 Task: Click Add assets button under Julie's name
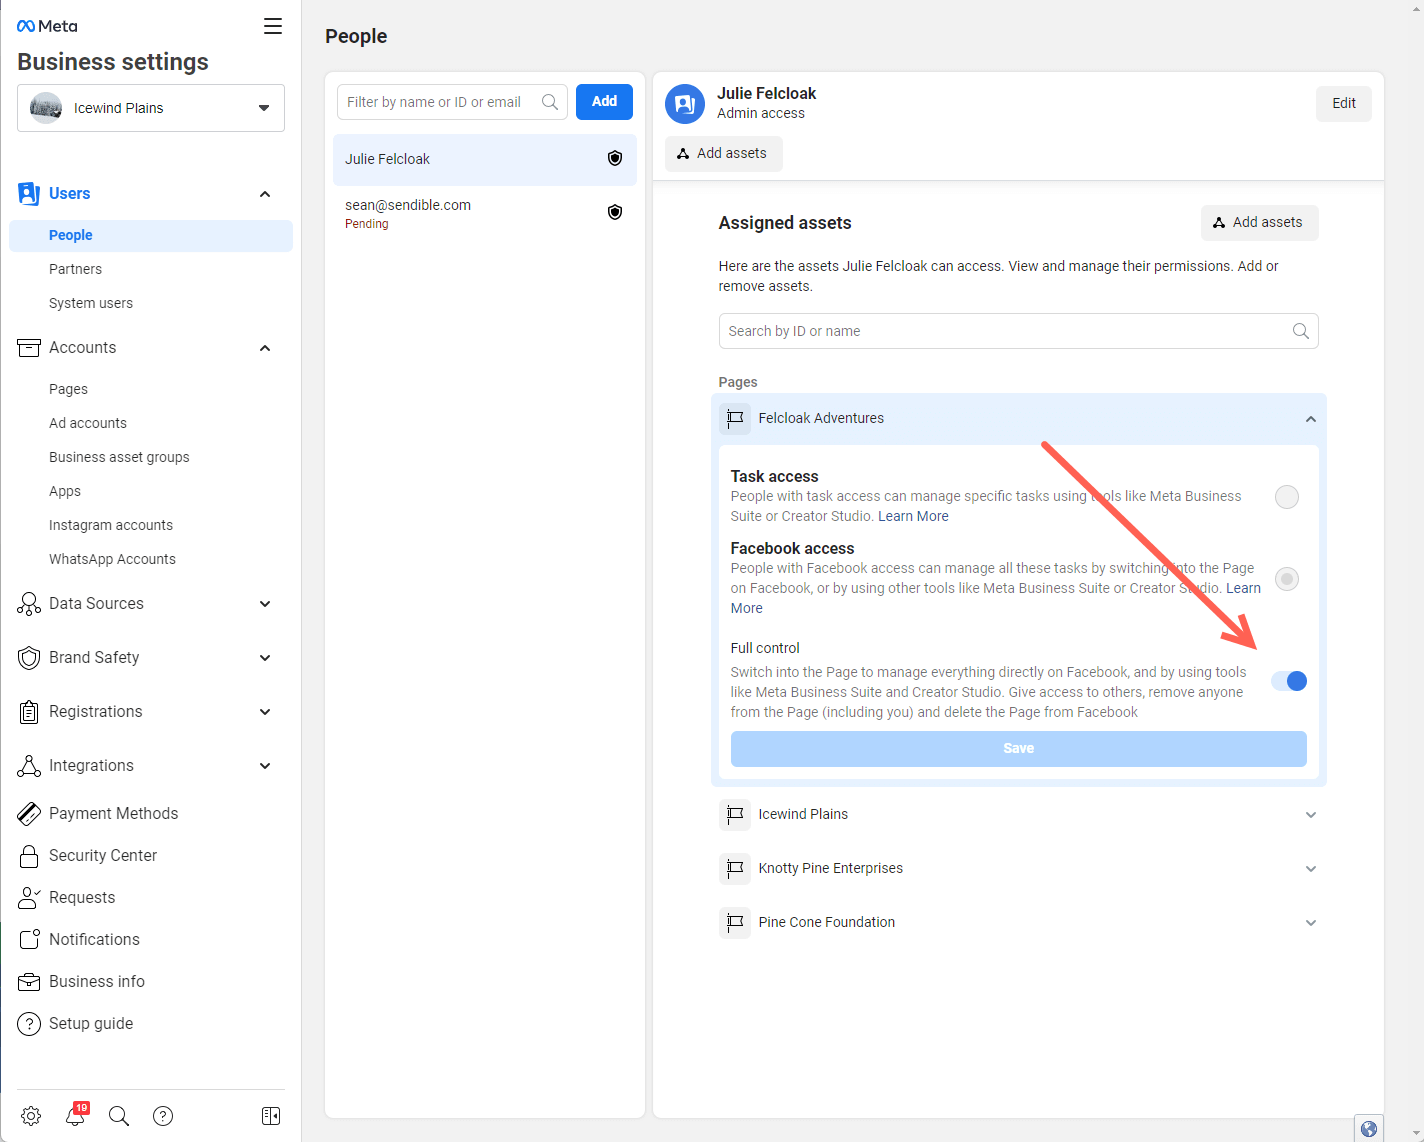pos(723,154)
